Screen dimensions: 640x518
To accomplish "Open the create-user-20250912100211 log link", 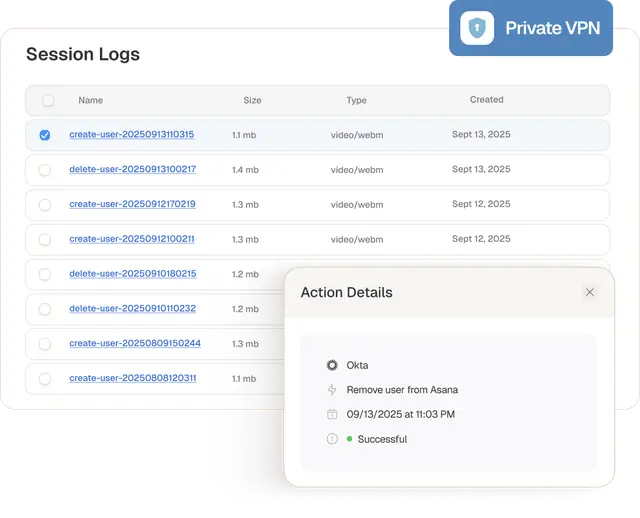I will [x=131, y=239].
